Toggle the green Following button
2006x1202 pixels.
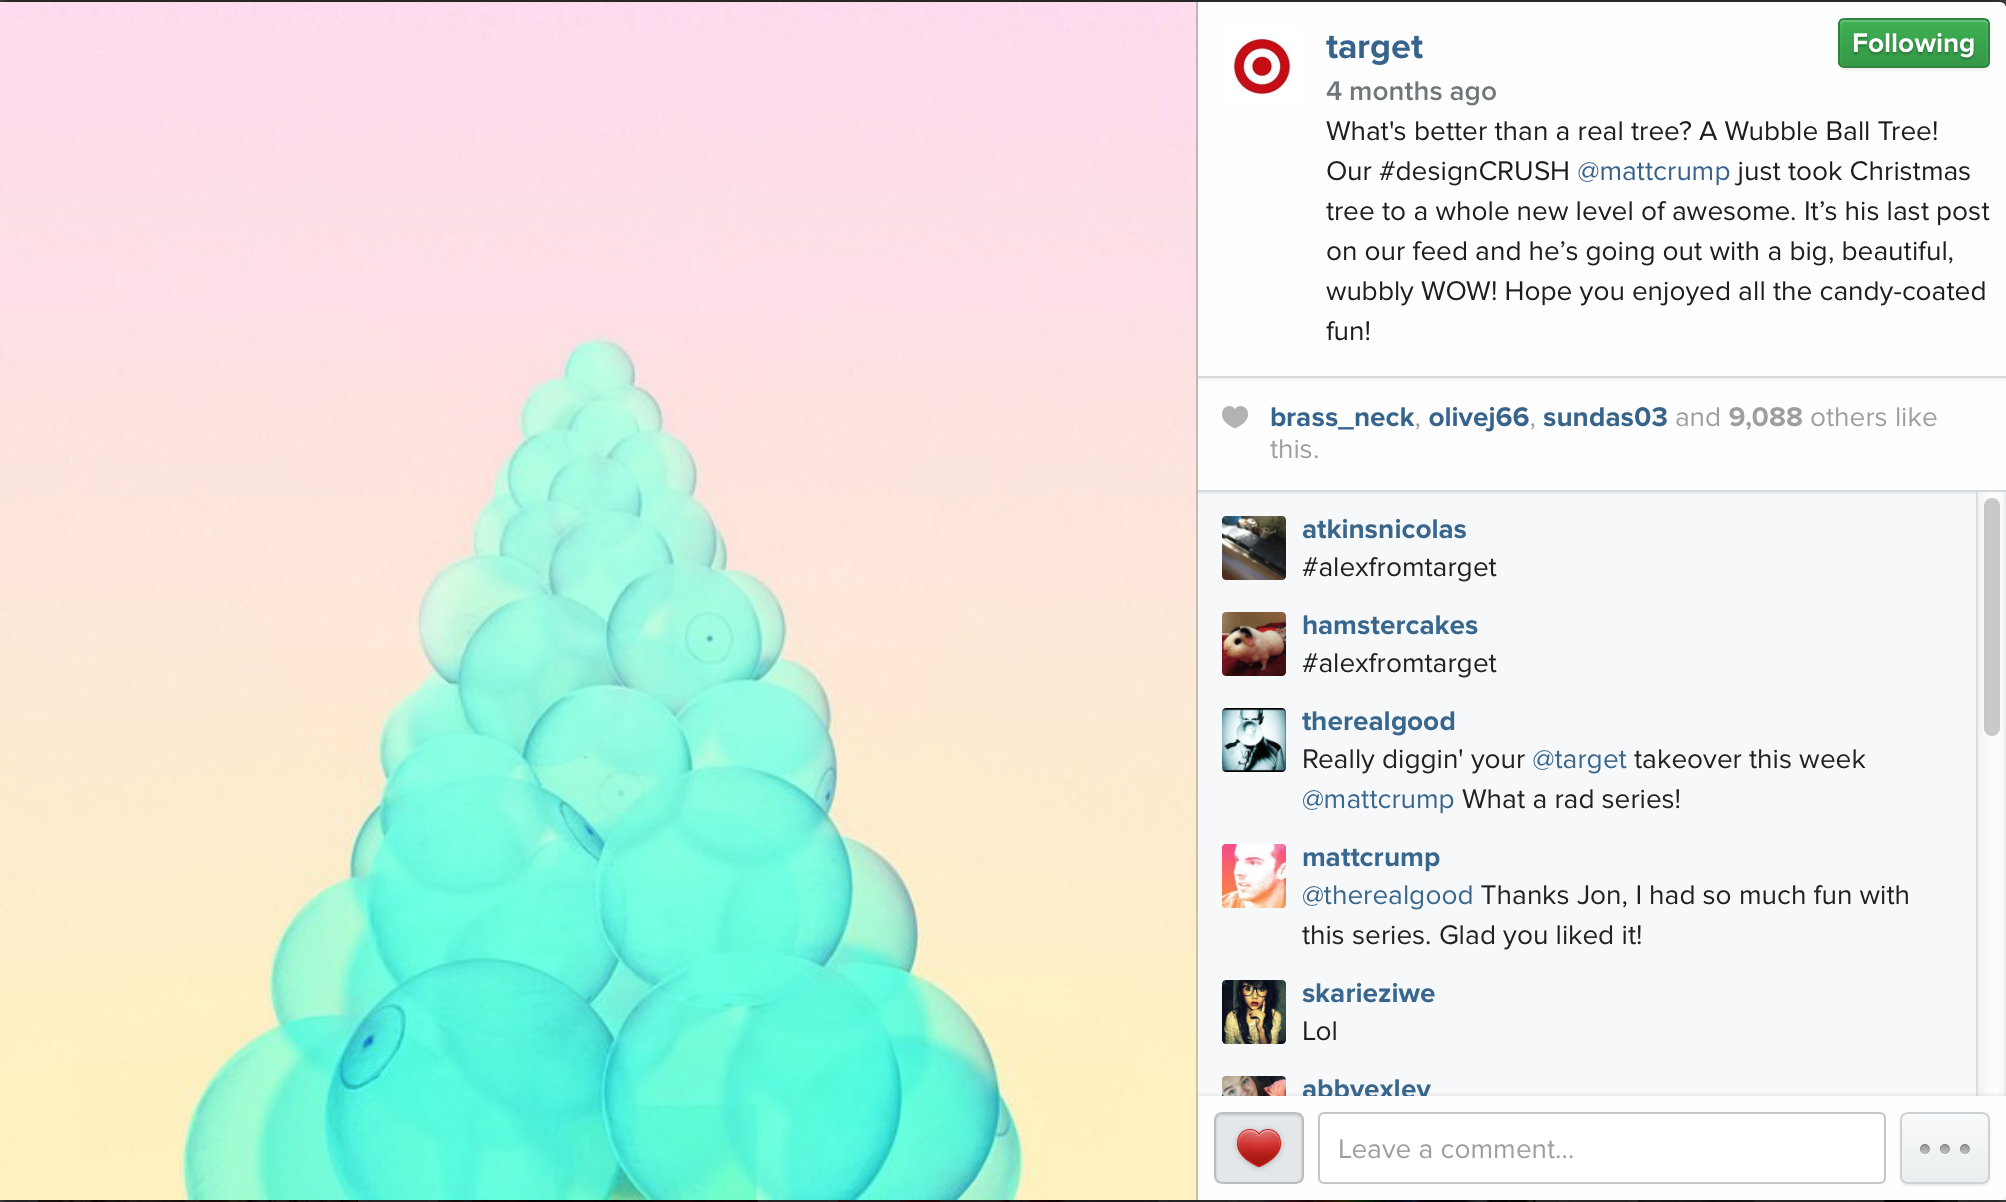point(1913,43)
